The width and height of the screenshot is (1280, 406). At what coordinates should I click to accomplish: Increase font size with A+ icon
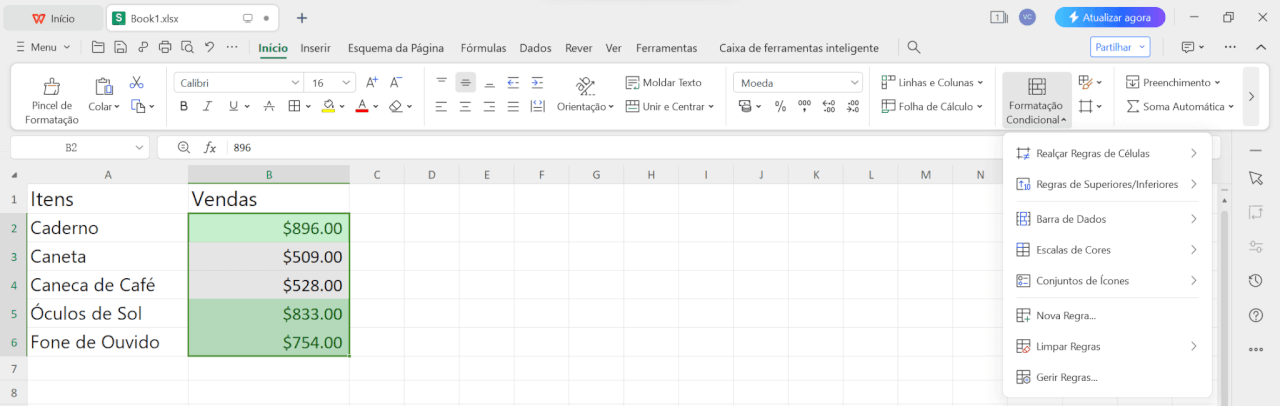click(372, 82)
